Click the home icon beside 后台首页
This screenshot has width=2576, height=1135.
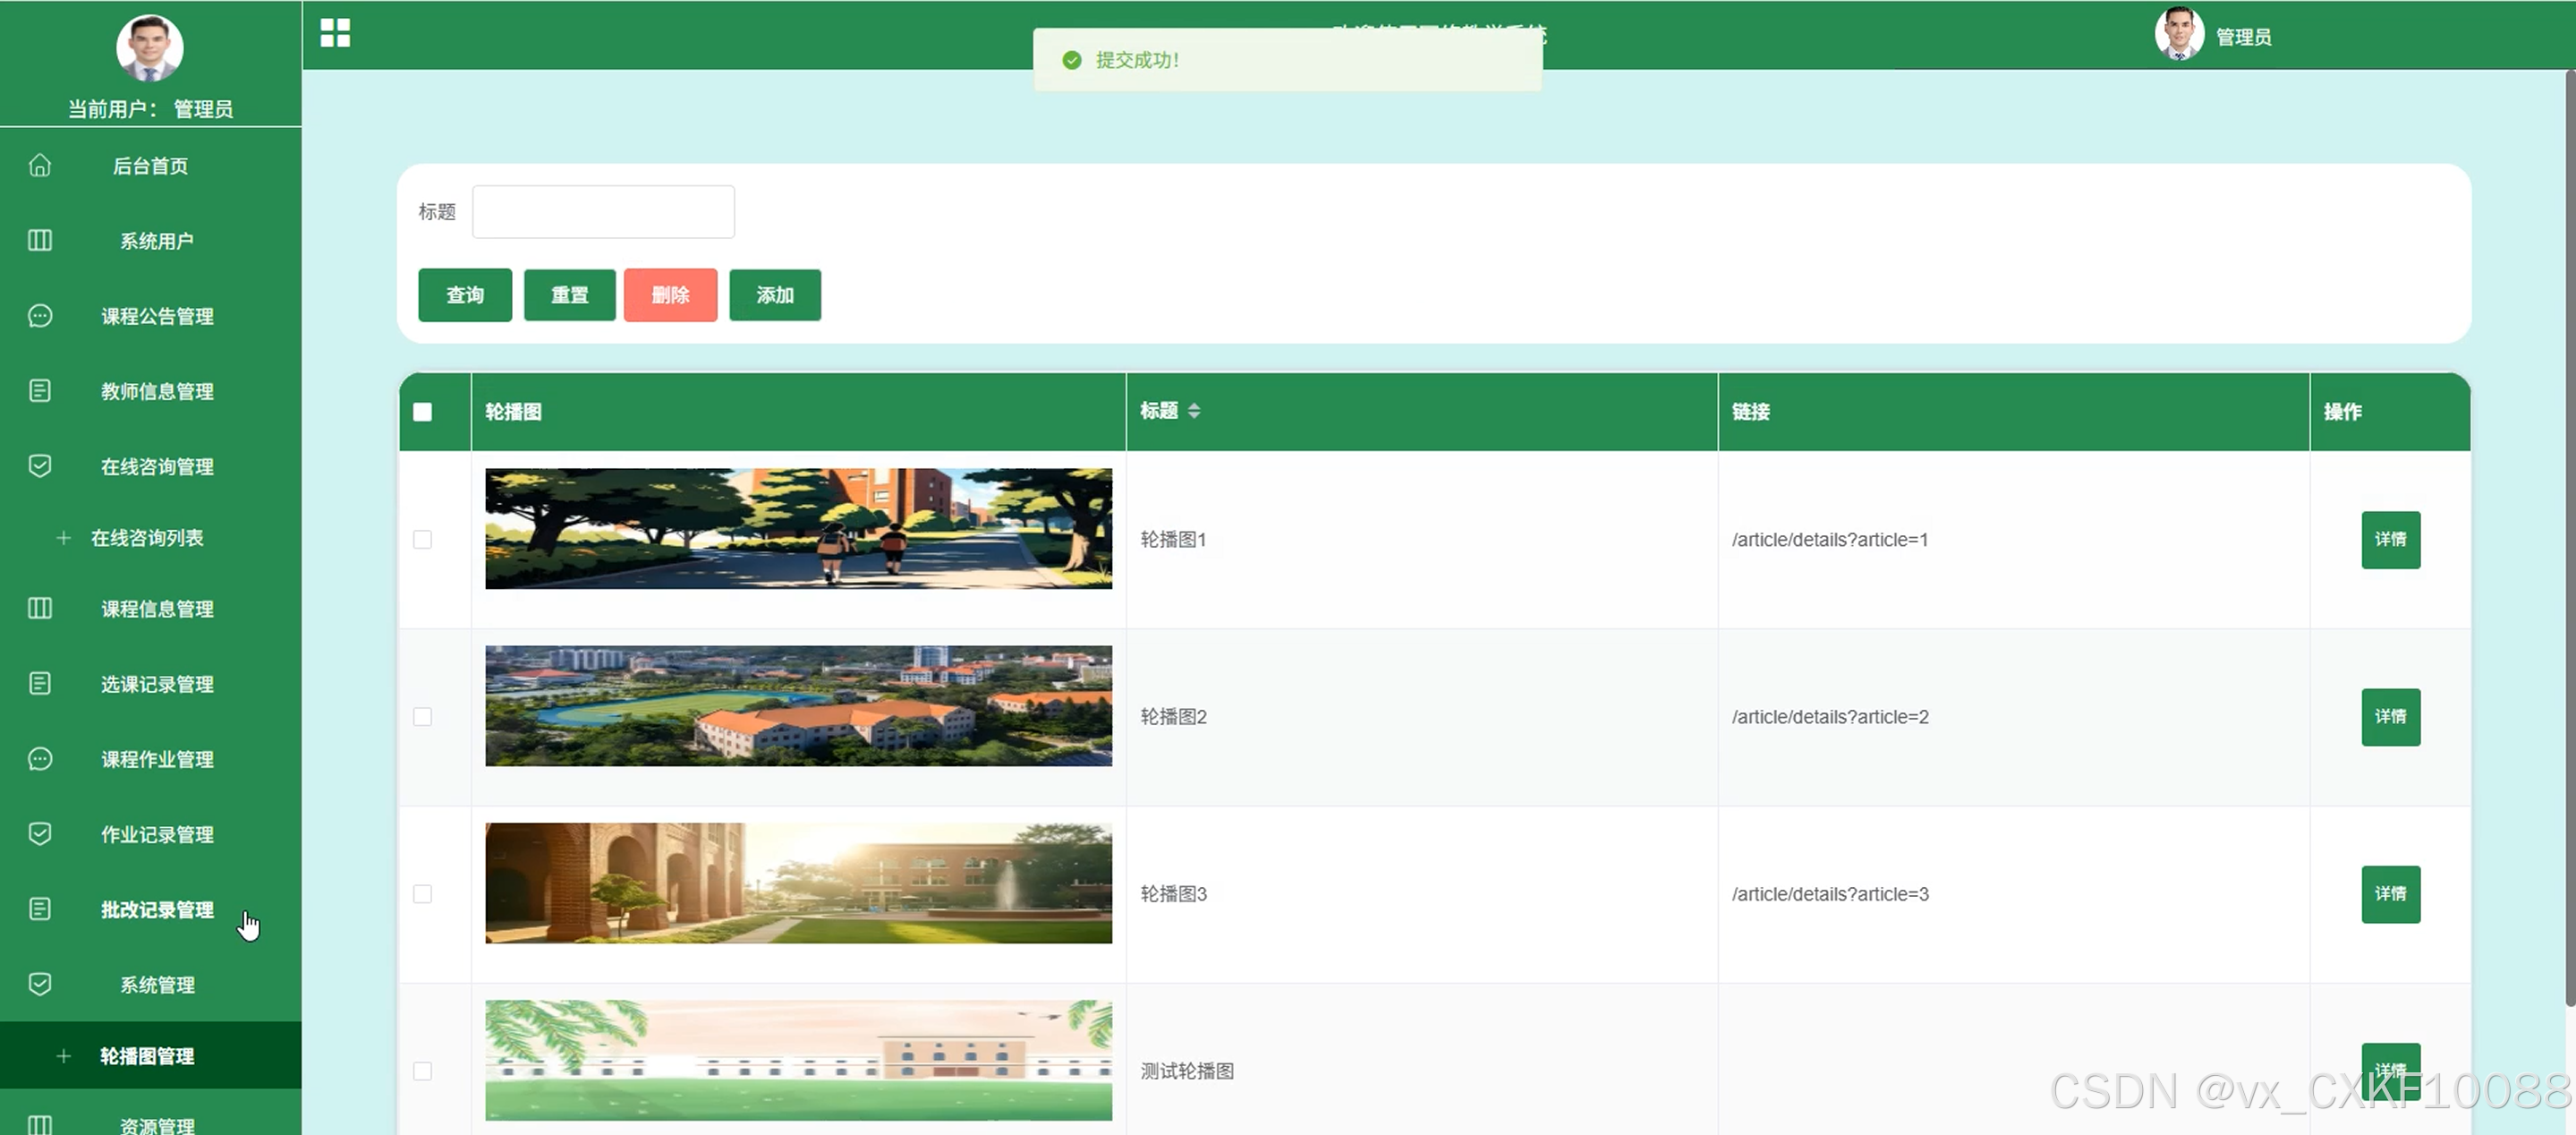point(40,165)
